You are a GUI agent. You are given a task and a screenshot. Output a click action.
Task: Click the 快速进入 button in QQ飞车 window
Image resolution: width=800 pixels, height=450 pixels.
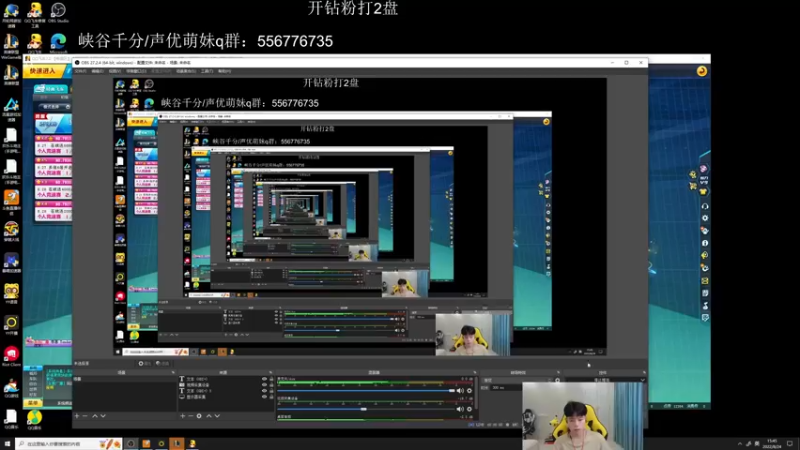pos(43,71)
